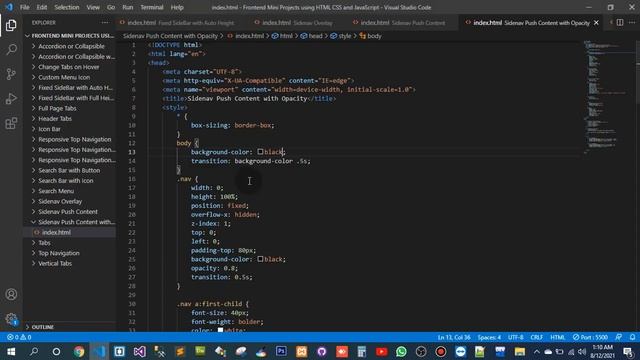This screenshot has width=640, height=360.
Task: Open Visual Studio purple icon in taskbar
Action: point(140,351)
